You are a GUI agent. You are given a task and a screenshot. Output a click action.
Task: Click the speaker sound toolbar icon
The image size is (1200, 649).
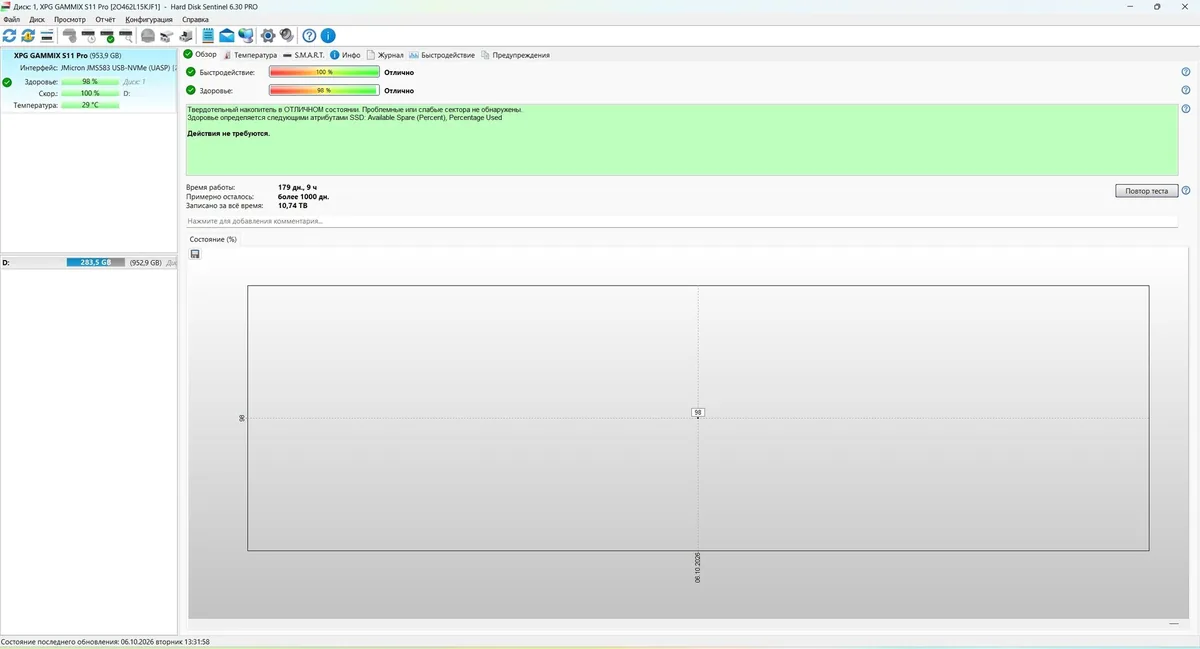tap(286, 36)
